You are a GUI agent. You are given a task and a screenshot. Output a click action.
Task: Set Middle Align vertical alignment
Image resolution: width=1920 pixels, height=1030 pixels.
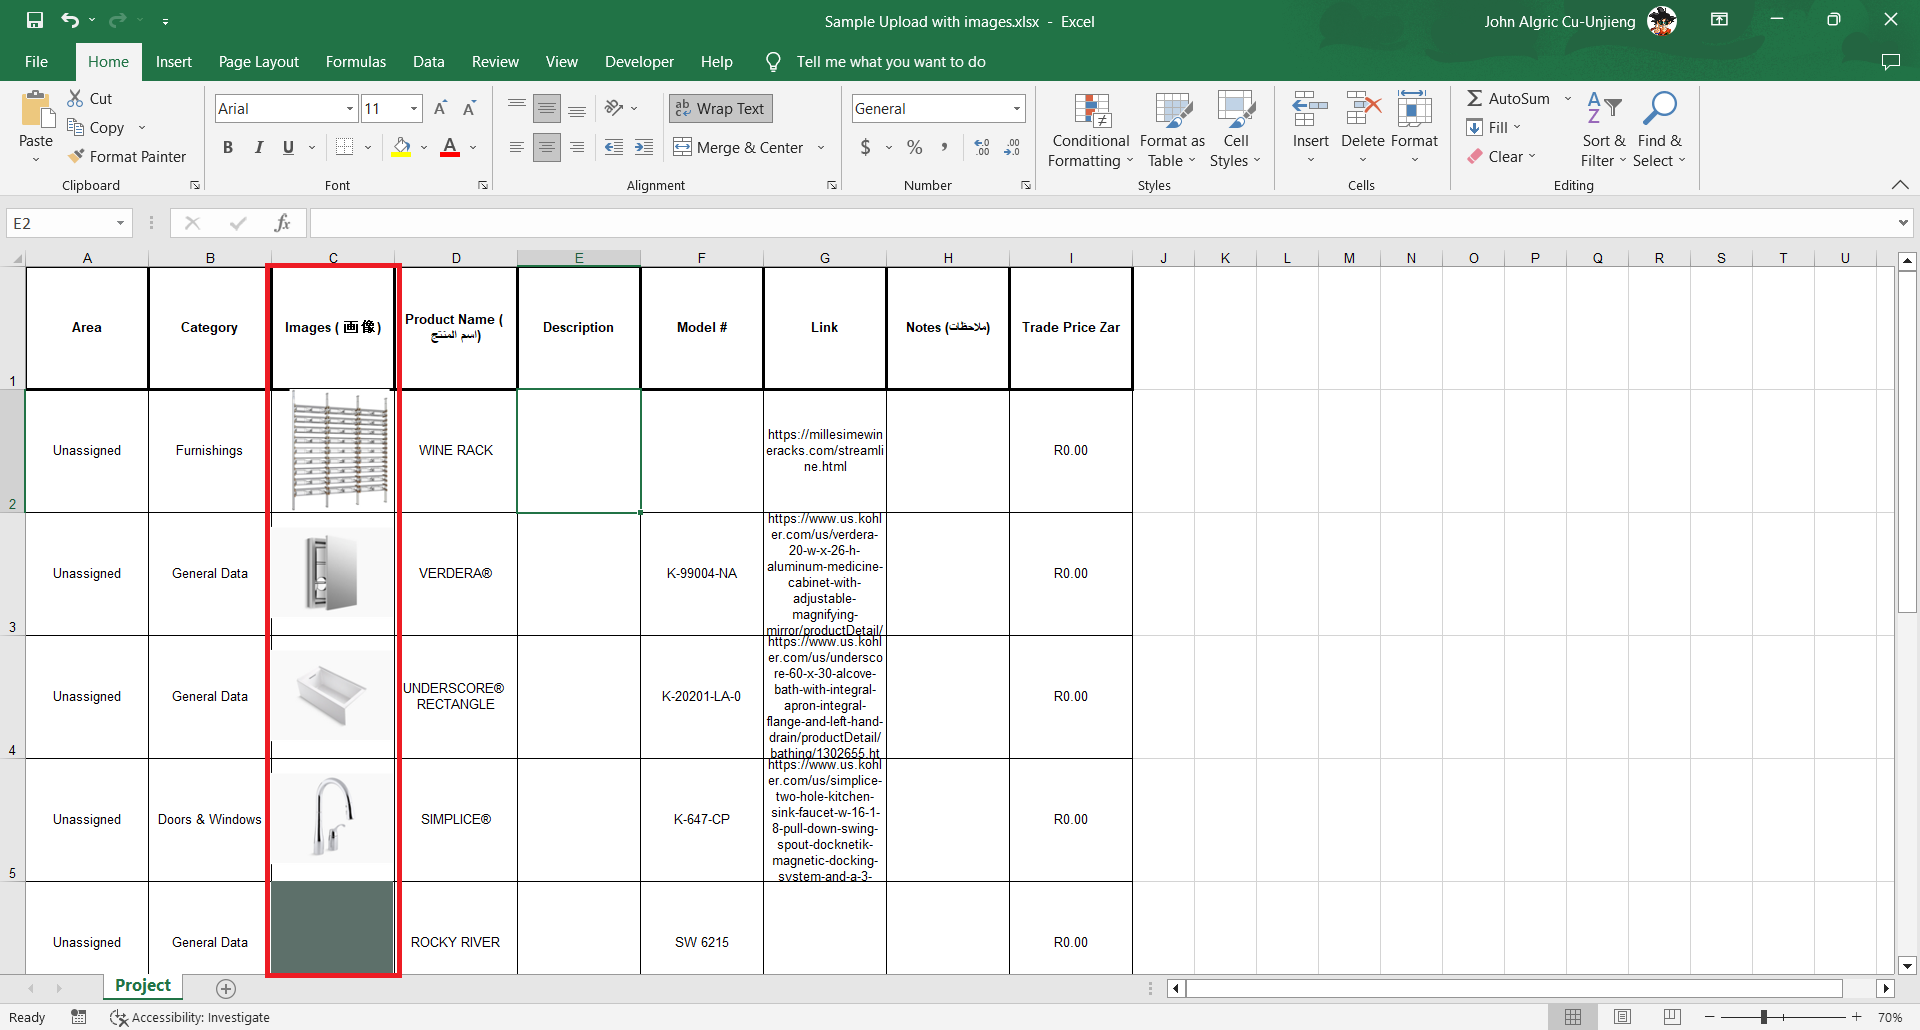tap(546, 108)
